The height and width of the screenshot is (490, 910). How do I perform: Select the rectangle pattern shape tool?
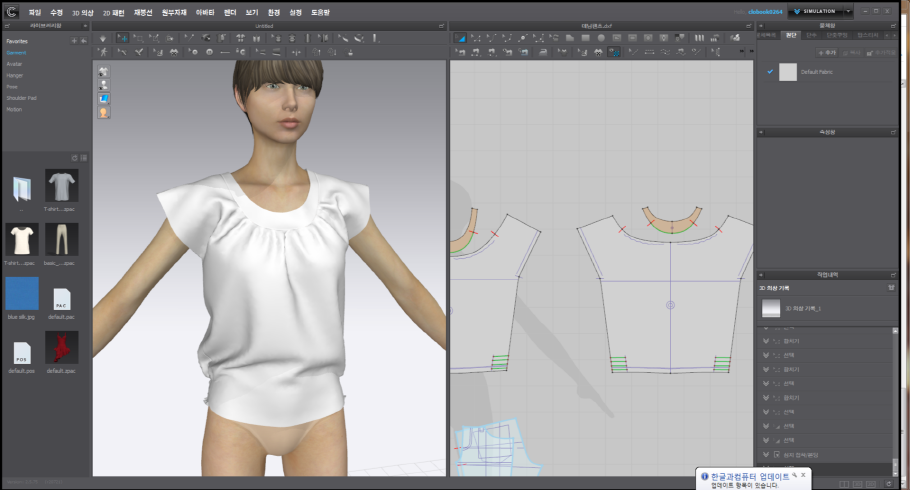pos(586,38)
